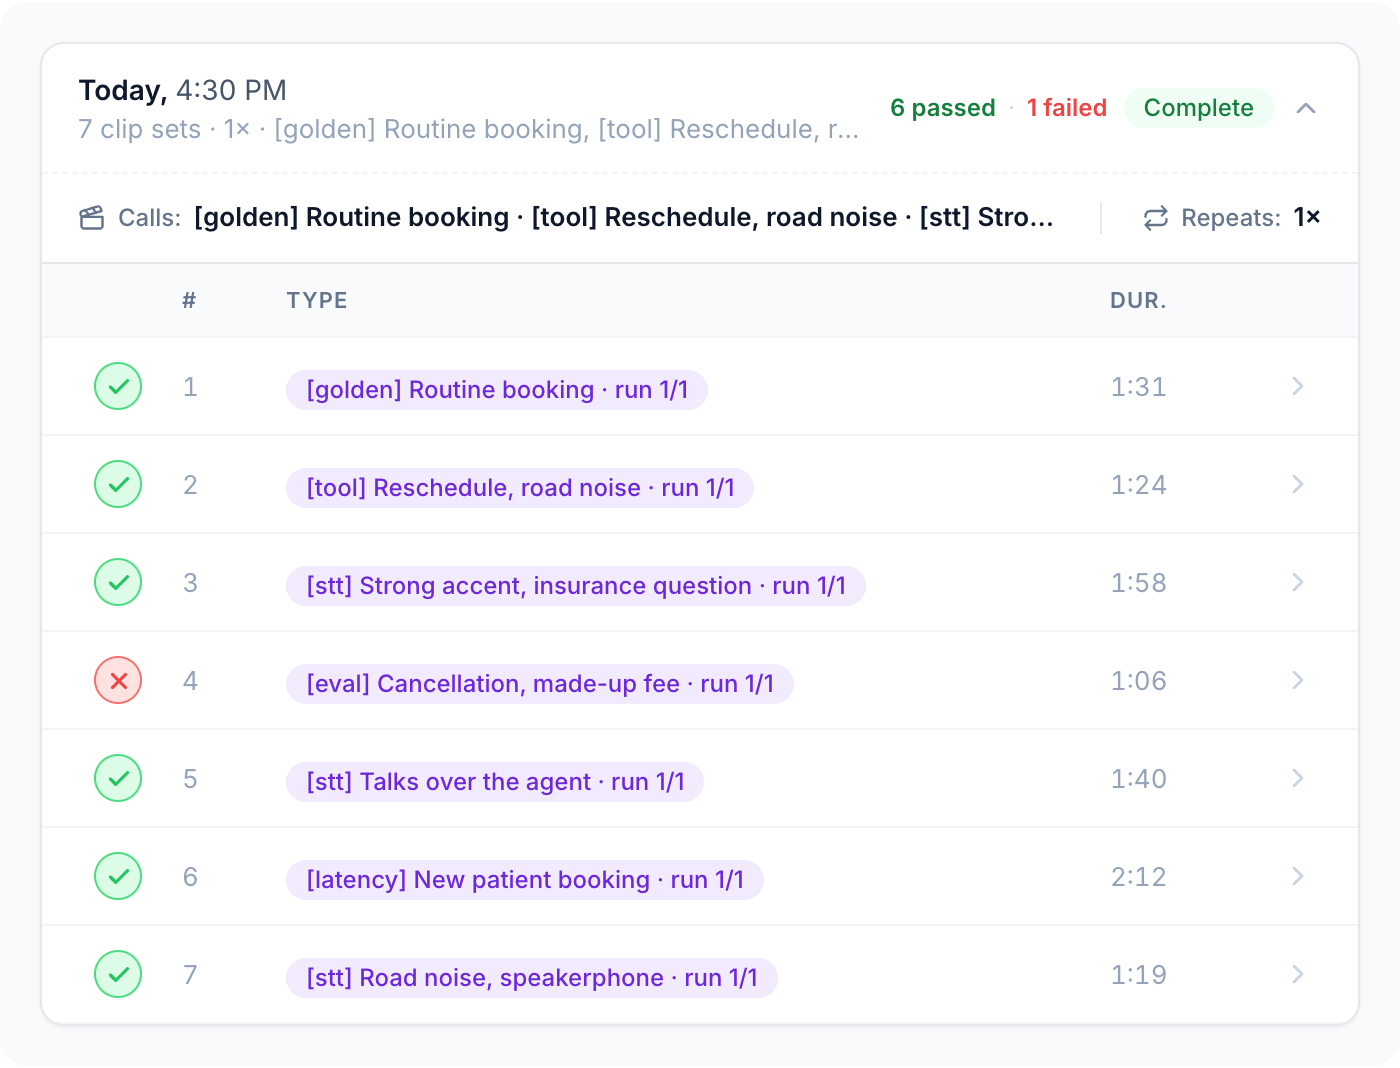Click the pass icon for Strong accent row

coord(118,582)
